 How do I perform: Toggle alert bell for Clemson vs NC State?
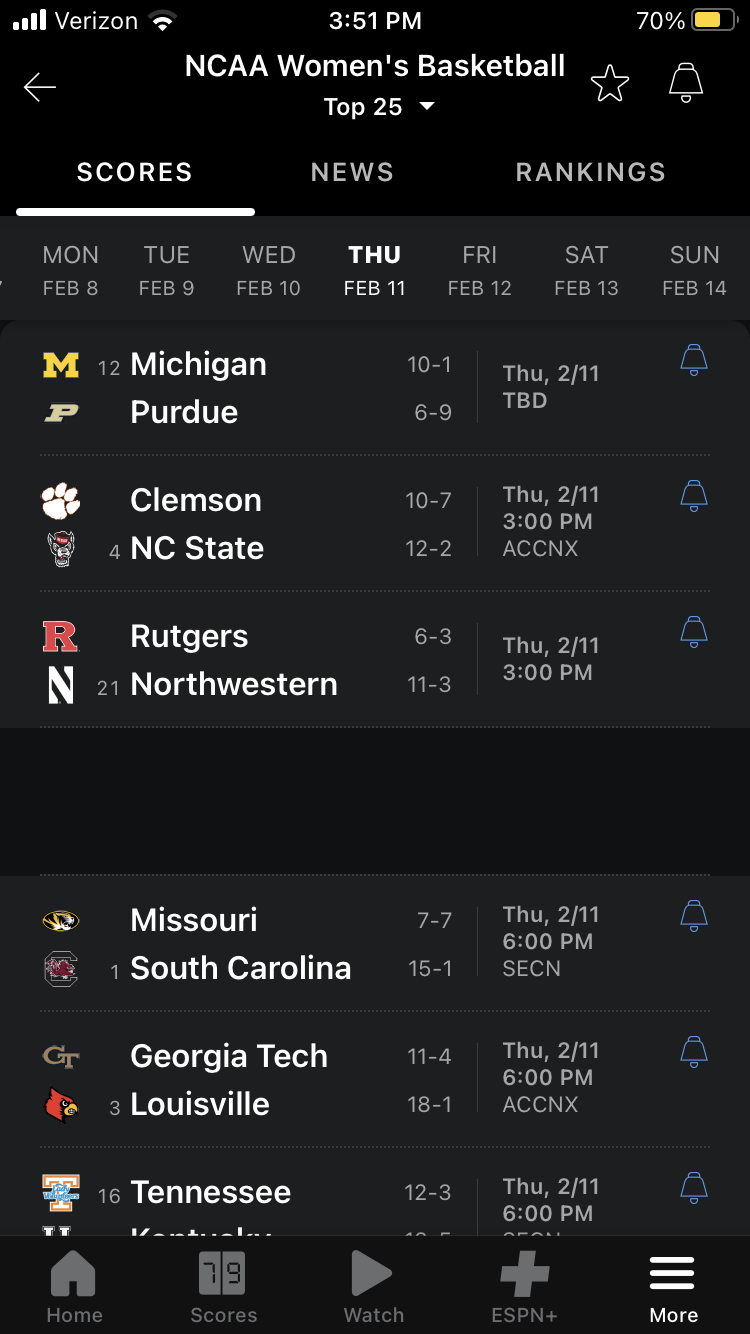694,495
